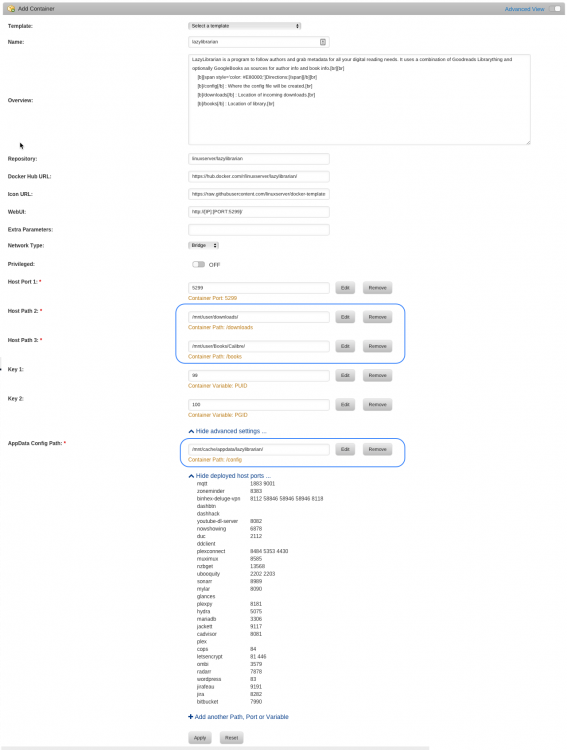
Task: Click Edit for Host Port 1
Action: click(345, 288)
